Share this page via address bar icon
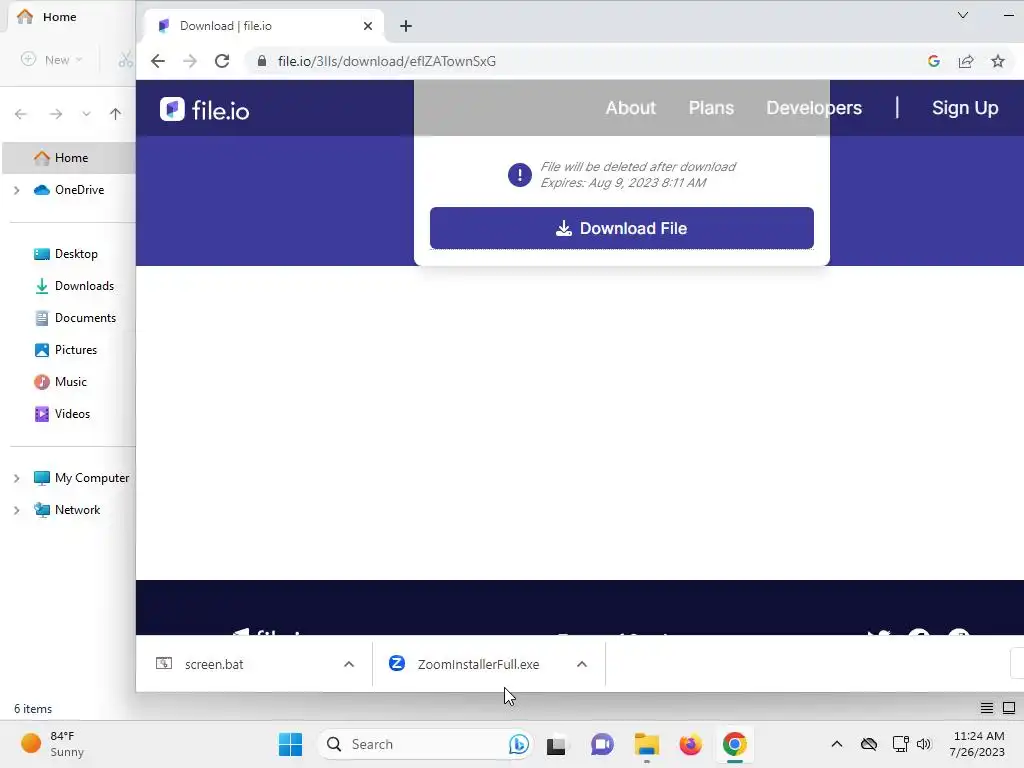 click(966, 61)
